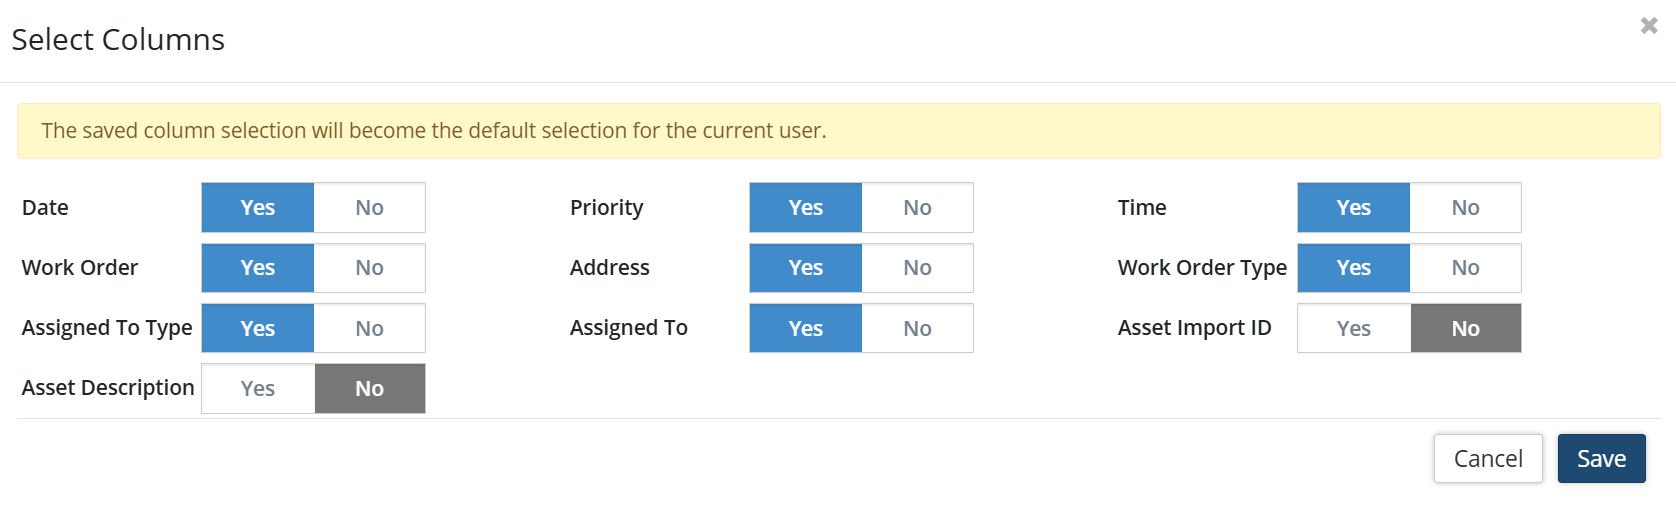
Task: Hide the Time column with No
Action: pyautogui.click(x=1465, y=208)
